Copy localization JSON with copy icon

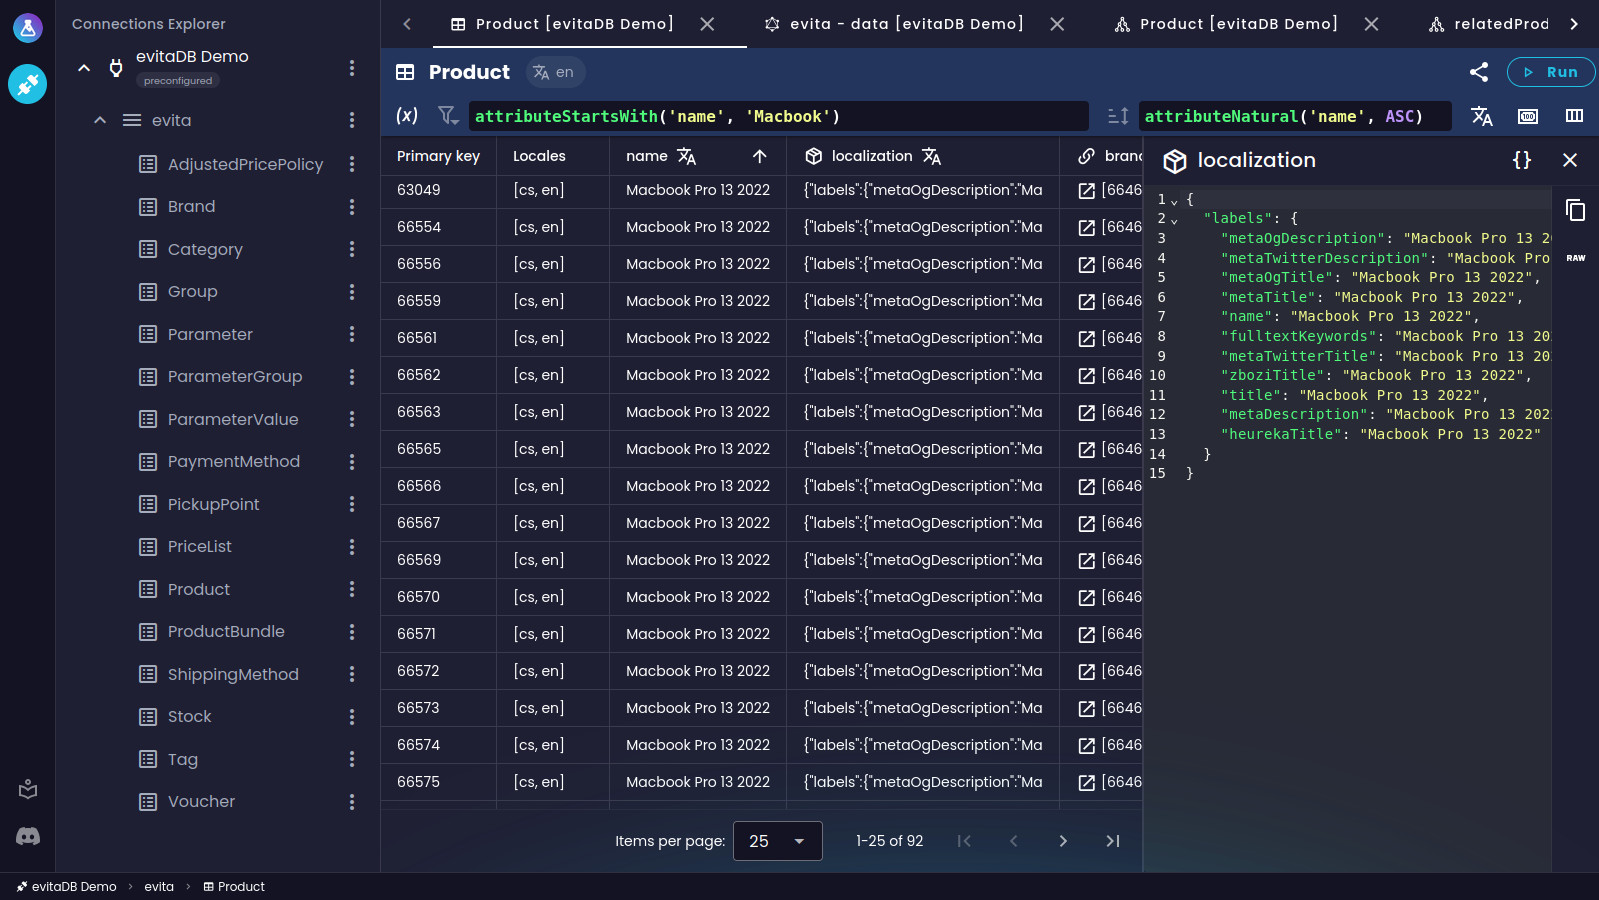(1575, 210)
